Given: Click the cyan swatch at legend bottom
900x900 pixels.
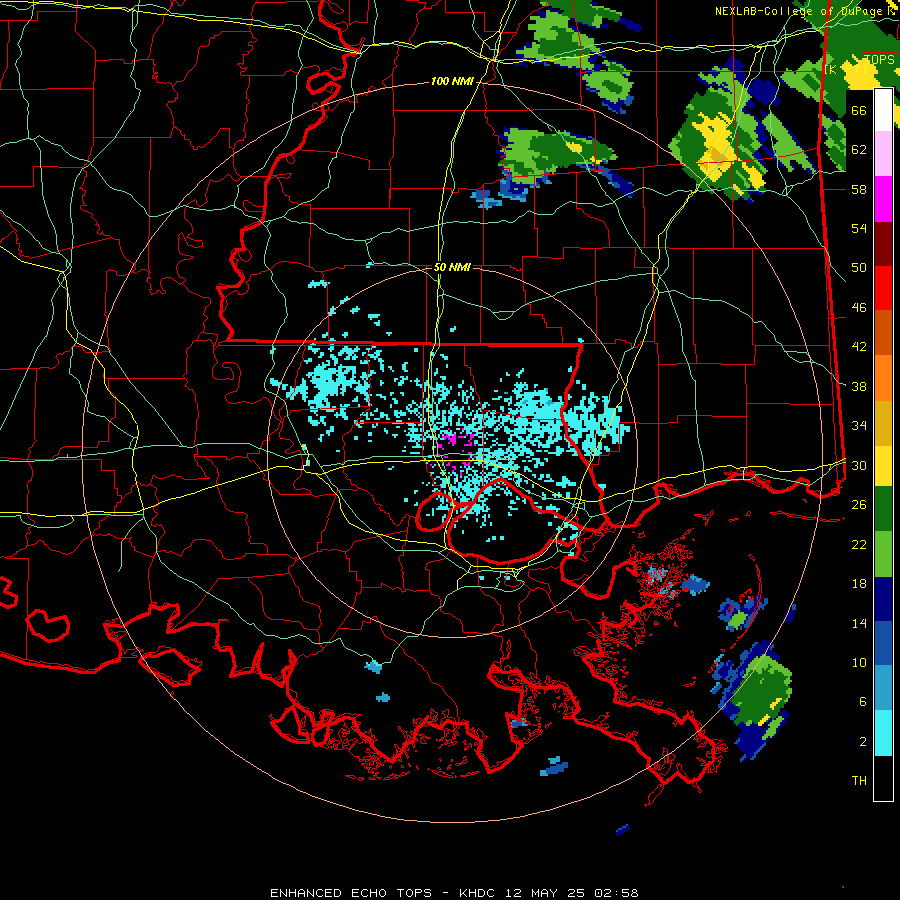Looking at the screenshot, I should click(x=883, y=733).
